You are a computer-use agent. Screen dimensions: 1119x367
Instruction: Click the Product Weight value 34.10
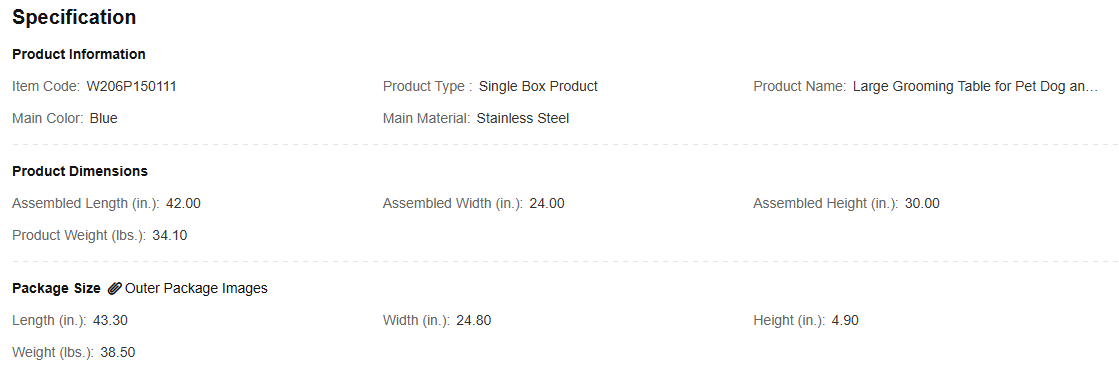click(170, 236)
